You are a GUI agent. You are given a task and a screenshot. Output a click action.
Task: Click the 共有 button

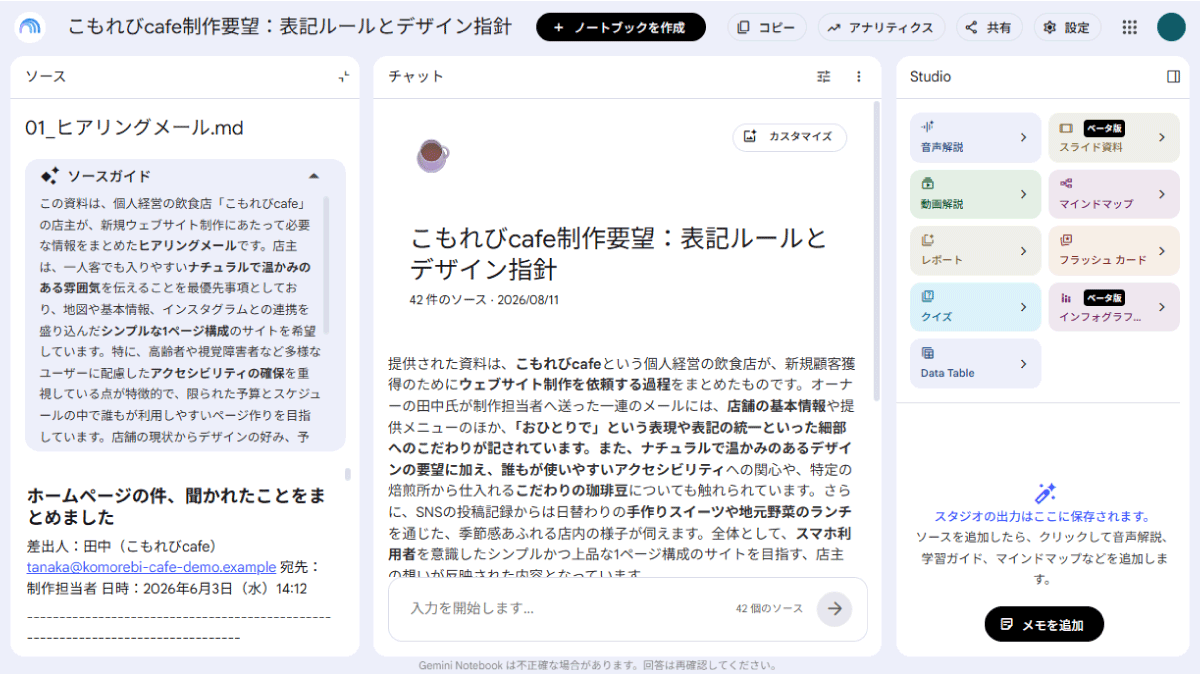tap(988, 27)
